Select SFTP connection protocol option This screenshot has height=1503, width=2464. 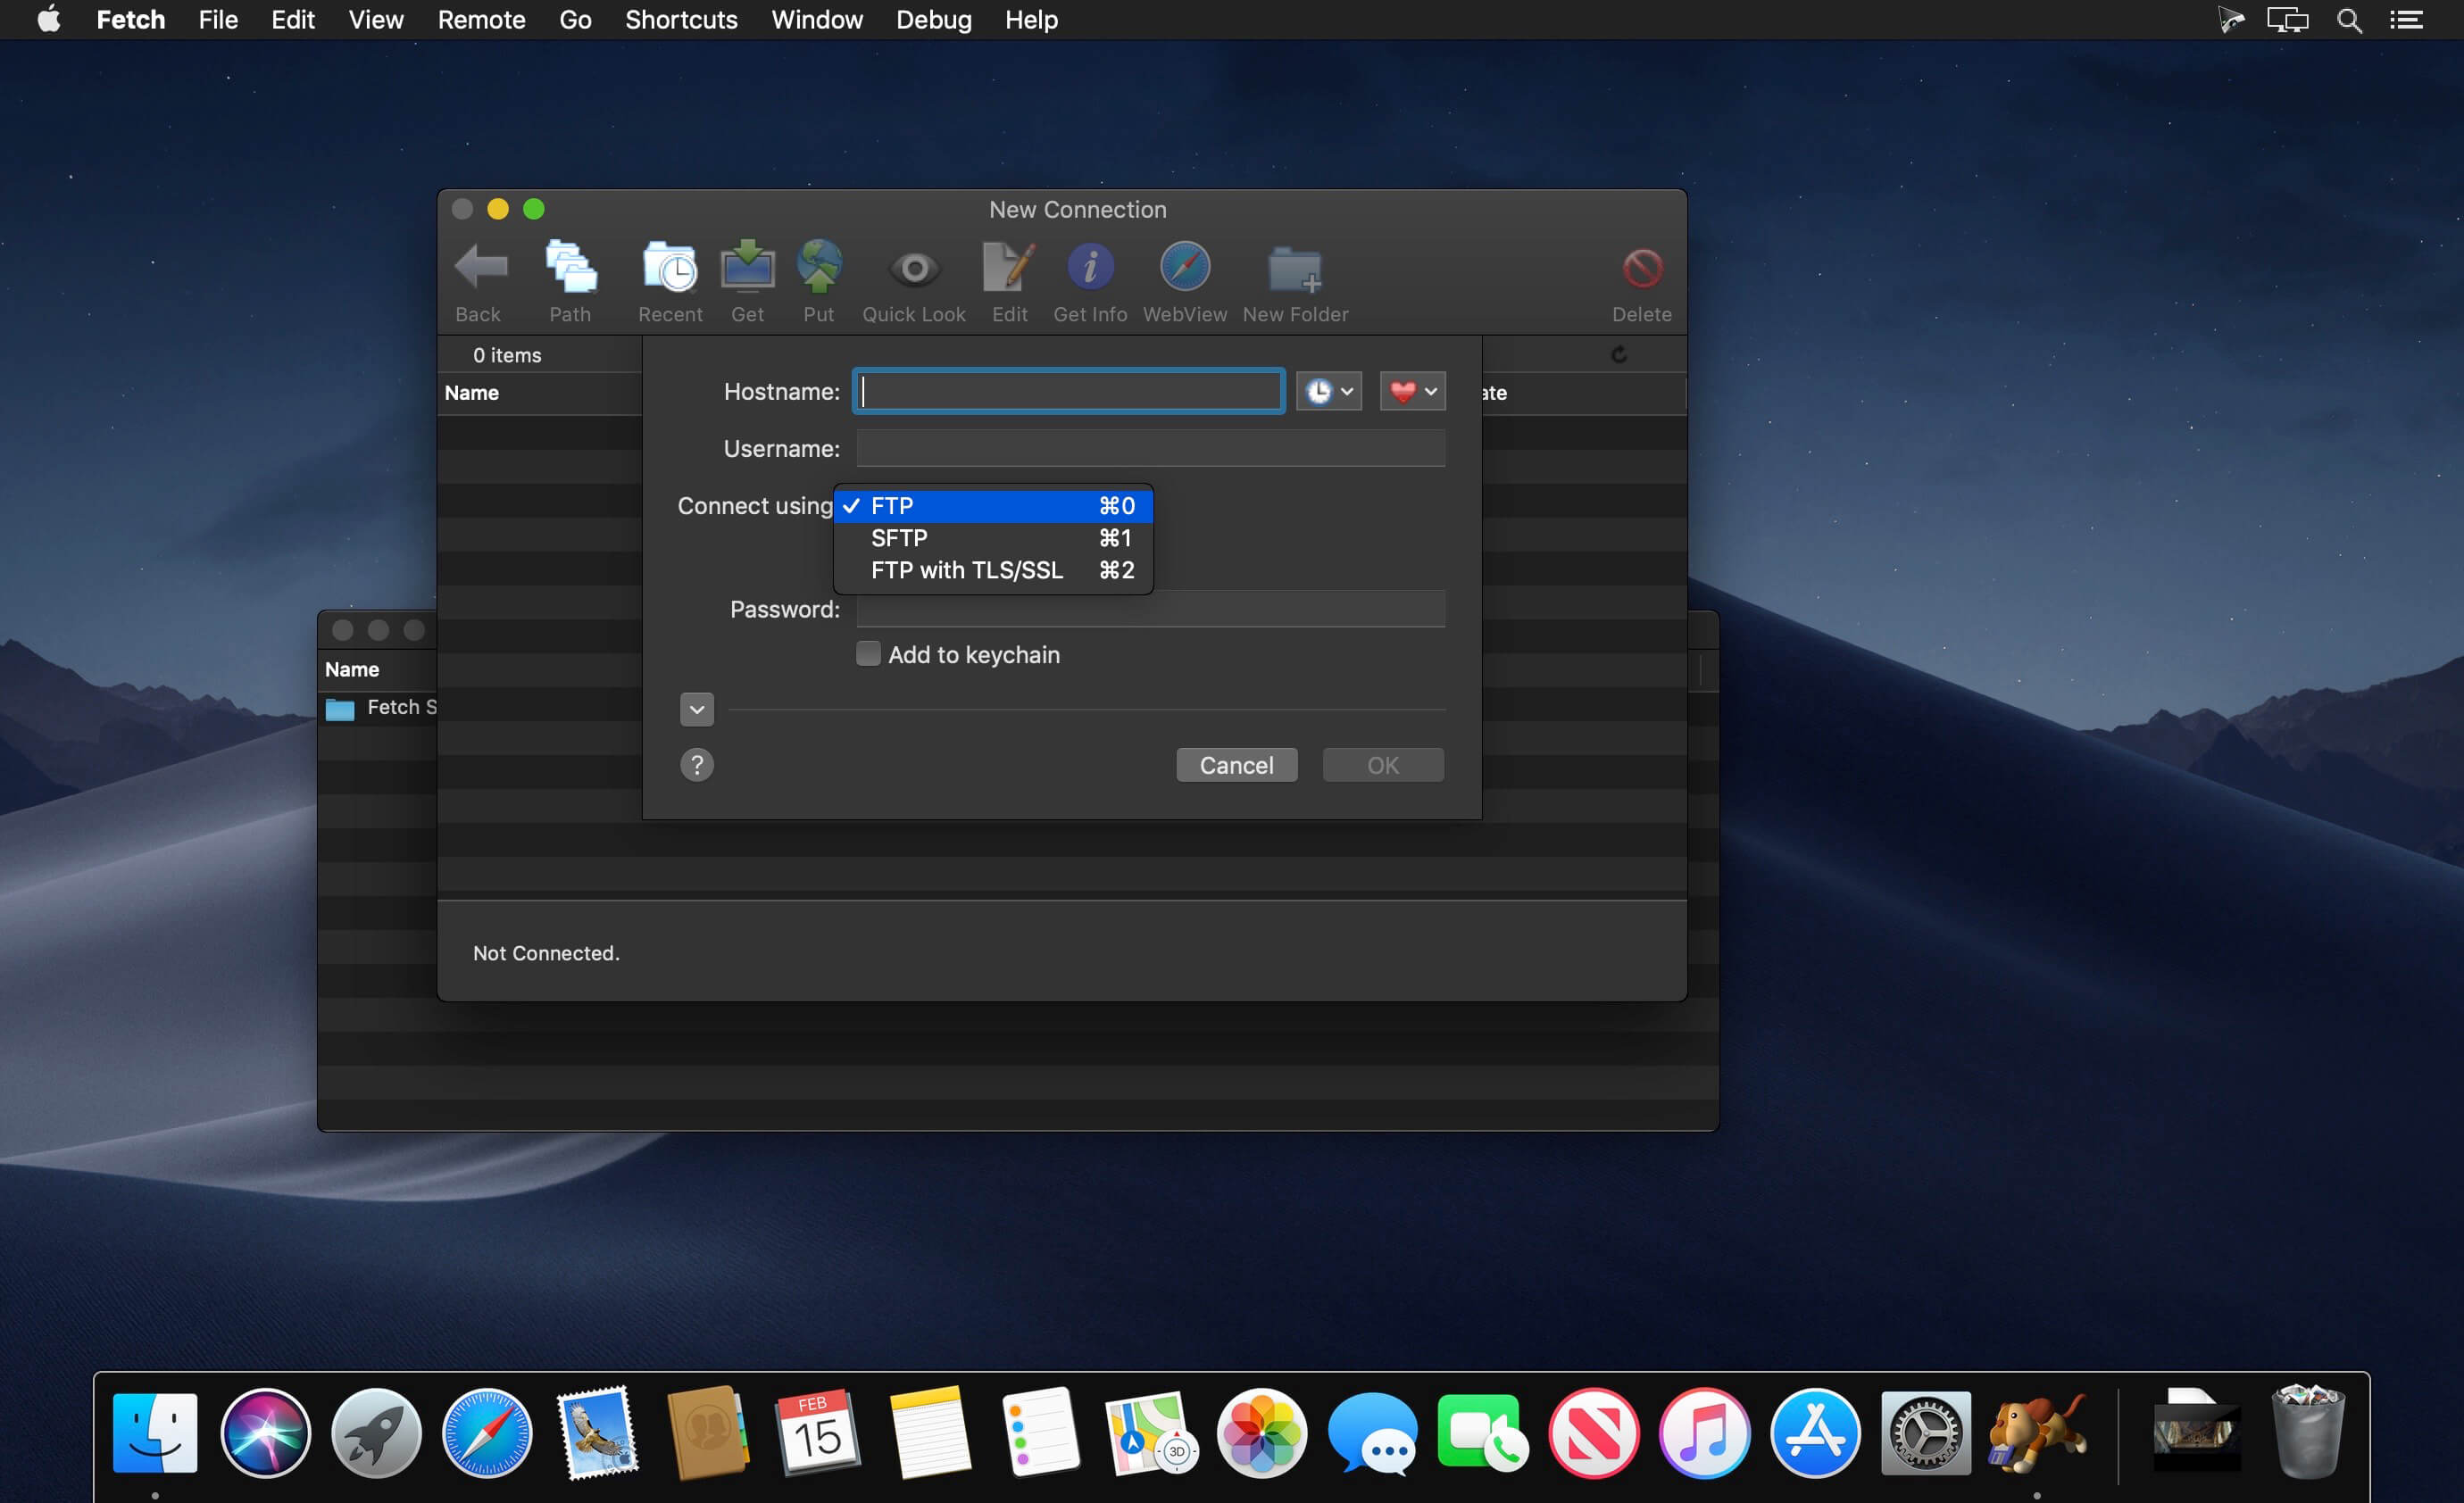[x=897, y=536]
